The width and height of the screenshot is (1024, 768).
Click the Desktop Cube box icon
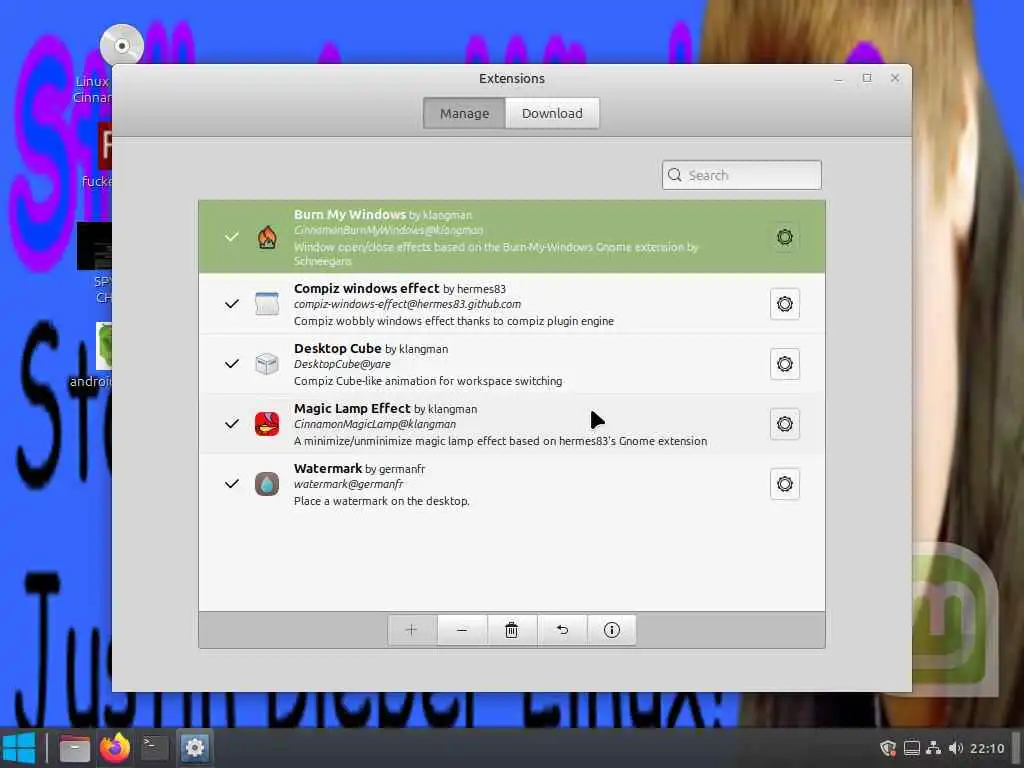pos(266,364)
